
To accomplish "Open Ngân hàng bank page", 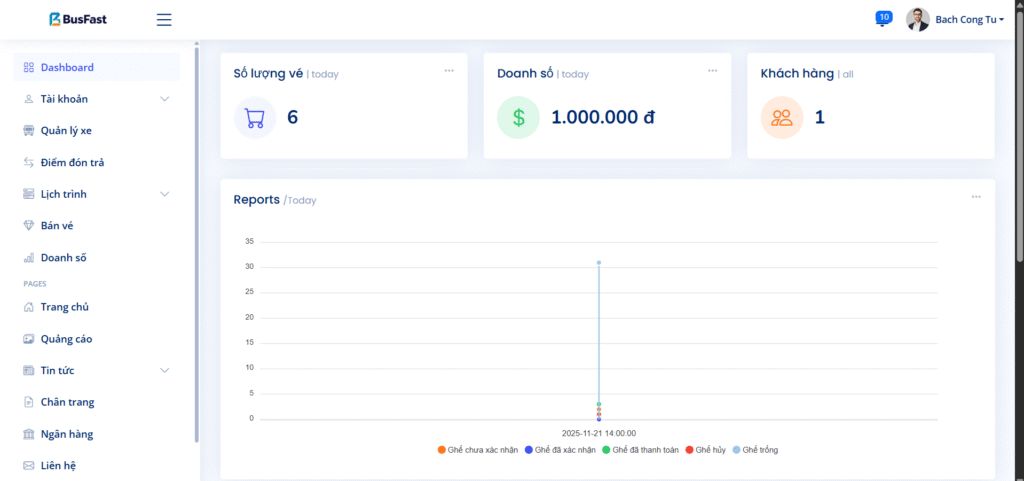I will 66,434.
